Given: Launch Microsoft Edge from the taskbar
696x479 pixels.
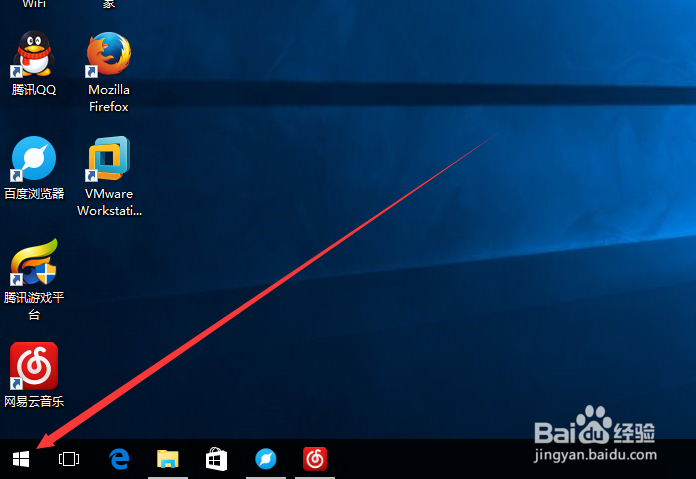Looking at the screenshot, I should tap(119, 459).
